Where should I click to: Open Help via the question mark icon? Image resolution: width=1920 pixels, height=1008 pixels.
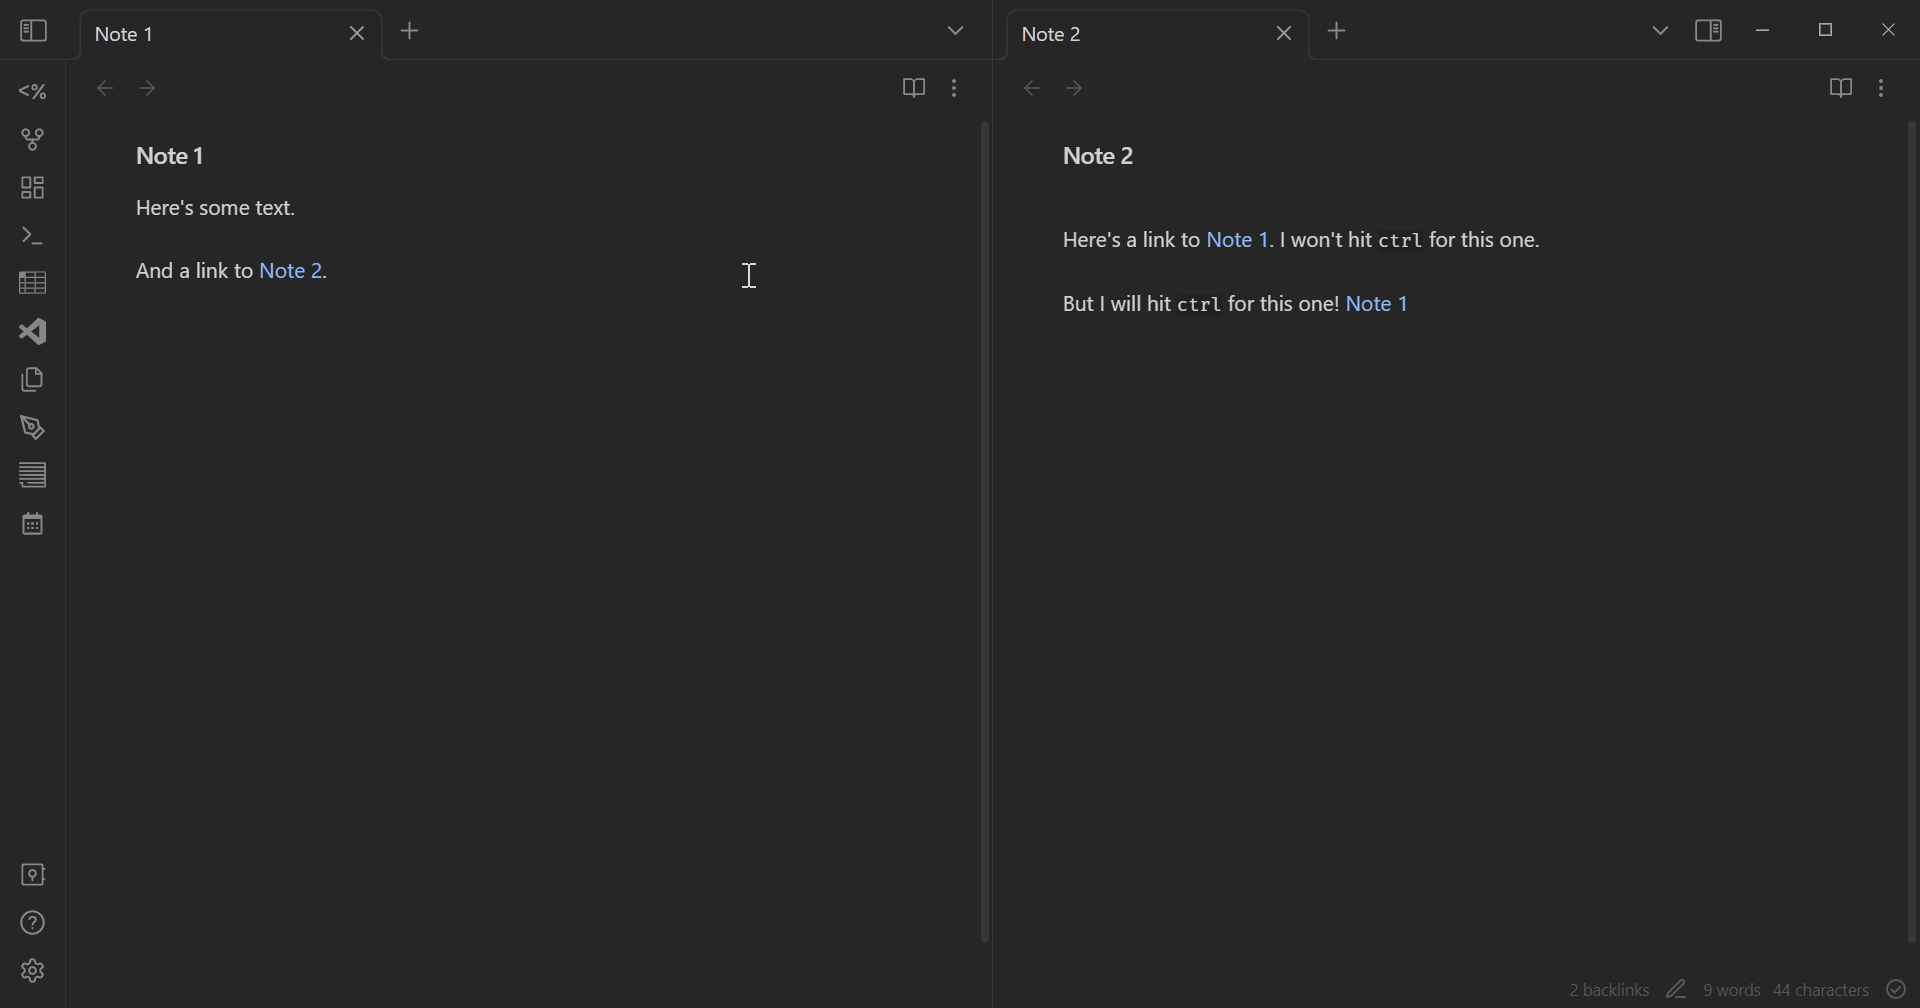tap(33, 922)
